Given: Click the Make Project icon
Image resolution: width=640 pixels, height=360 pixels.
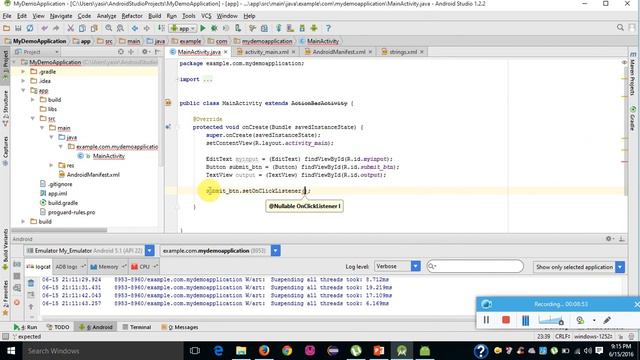Looking at the screenshot, I should tap(161, 28).
